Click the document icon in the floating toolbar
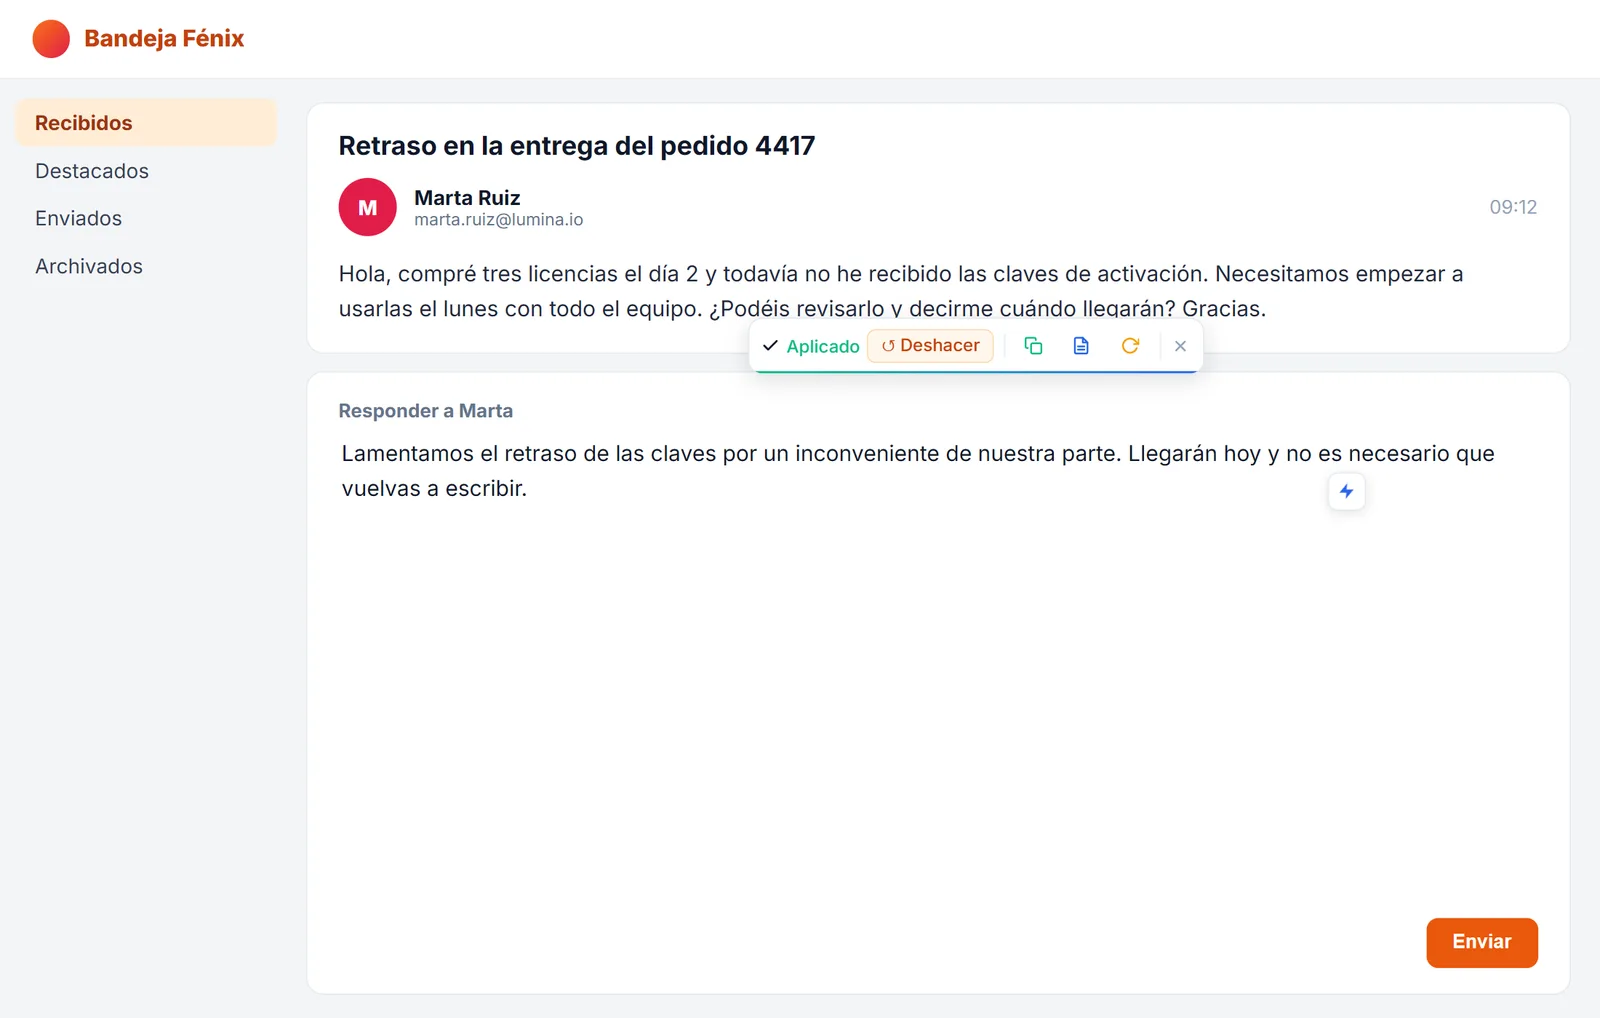 tap(1081, 346)
